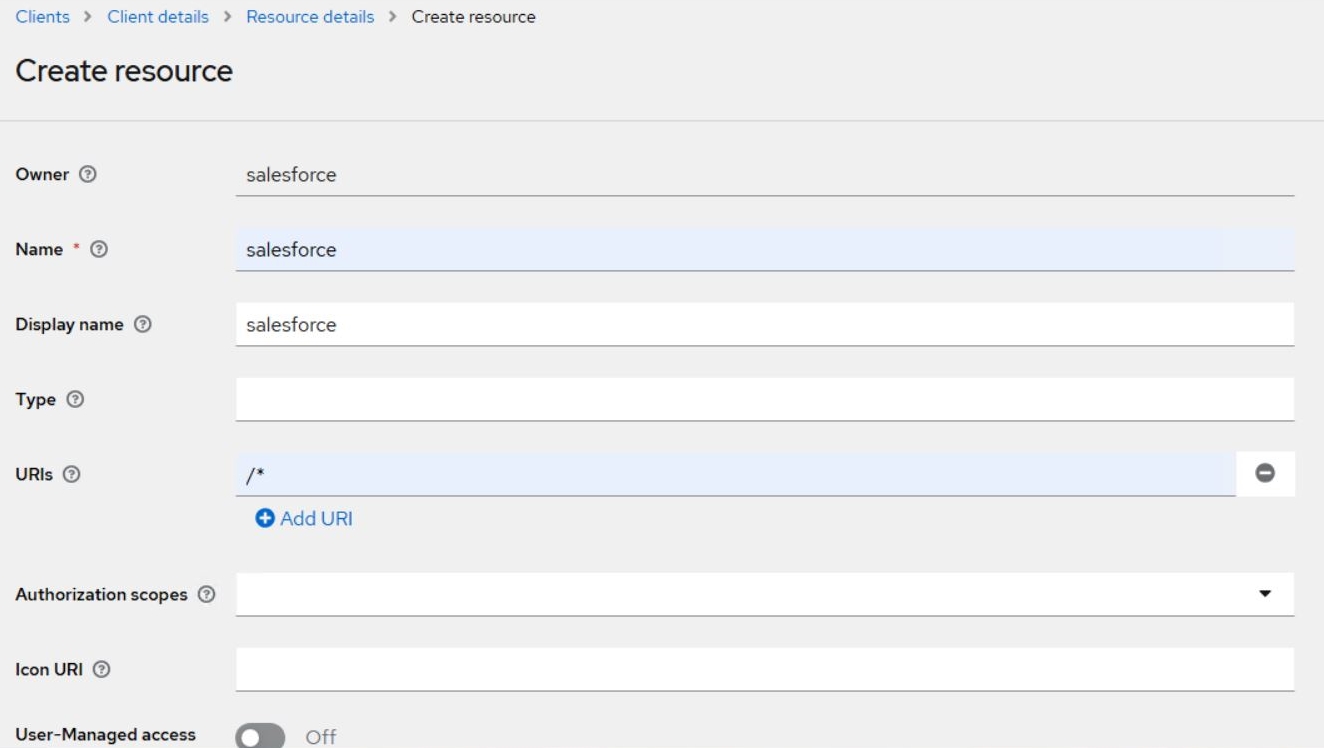Go to Clients breadcrumb
1324x748 pixels.
pos(43,17)
